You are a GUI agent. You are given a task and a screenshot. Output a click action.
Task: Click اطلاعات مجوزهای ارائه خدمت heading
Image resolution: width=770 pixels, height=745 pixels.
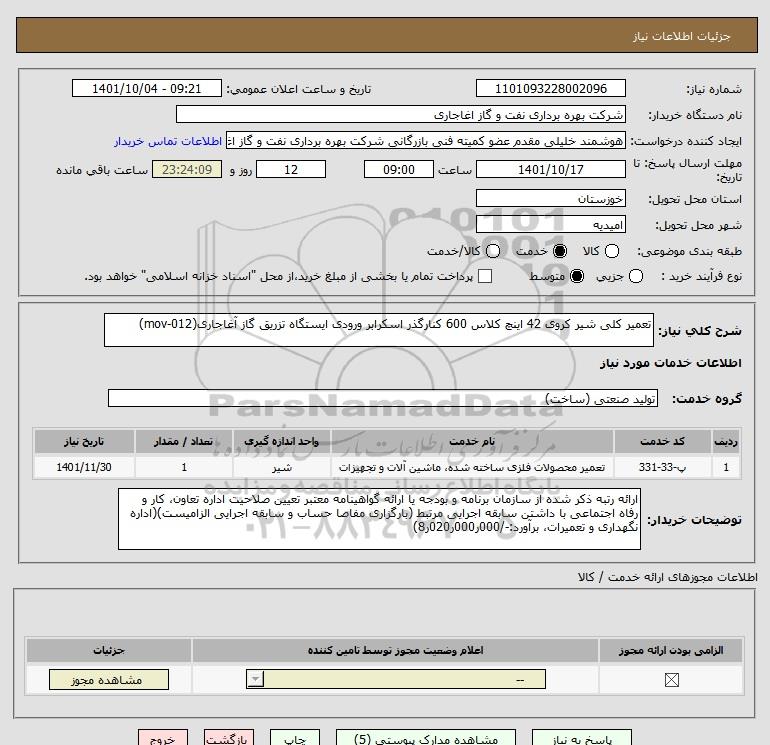667,577
